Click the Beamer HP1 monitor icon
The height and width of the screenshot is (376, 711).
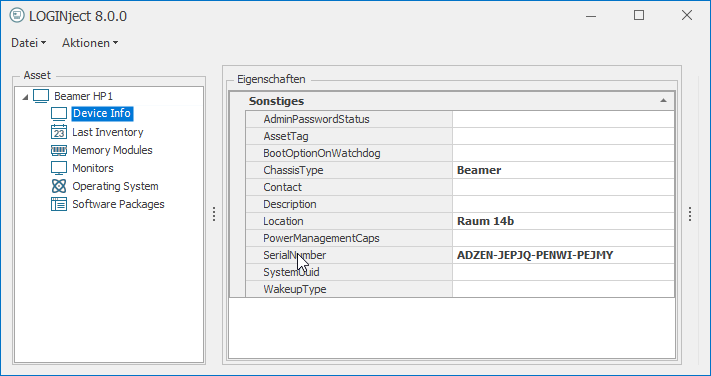click(x=41, y=96)
